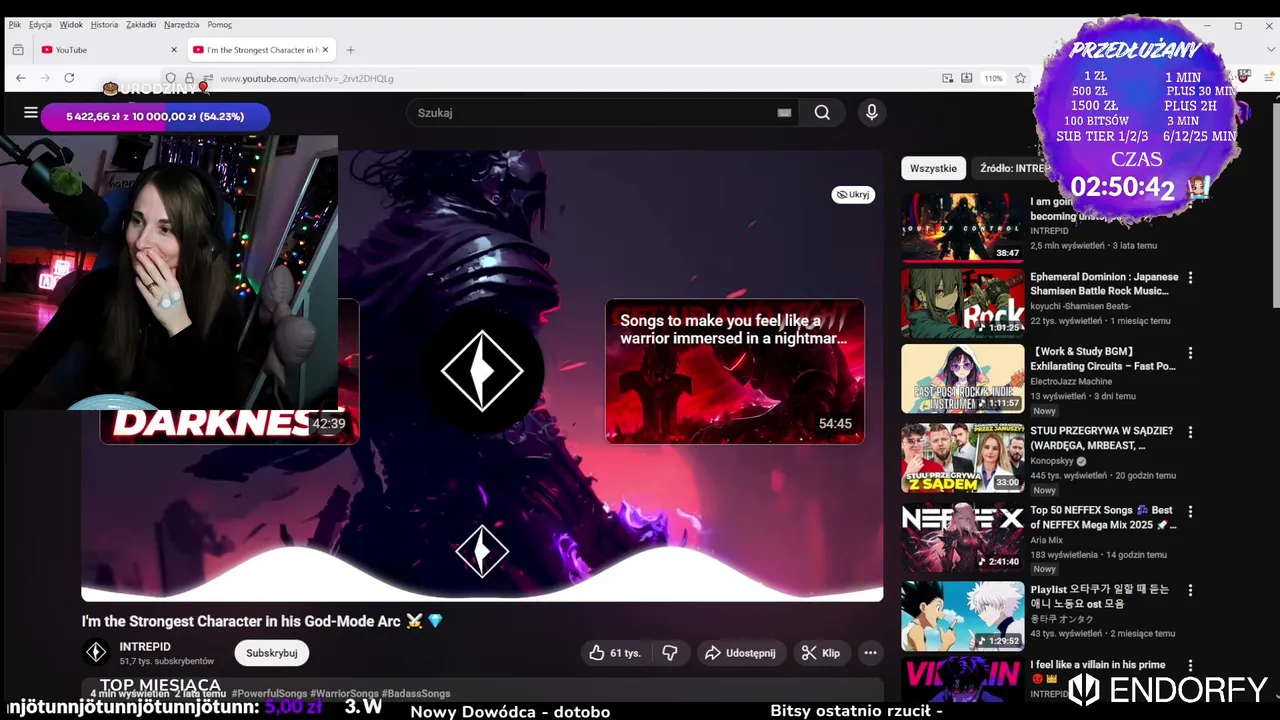Click the uBlock extension icon with badge
This screenshot has width=1280, height=720.
click(1244, 76)
